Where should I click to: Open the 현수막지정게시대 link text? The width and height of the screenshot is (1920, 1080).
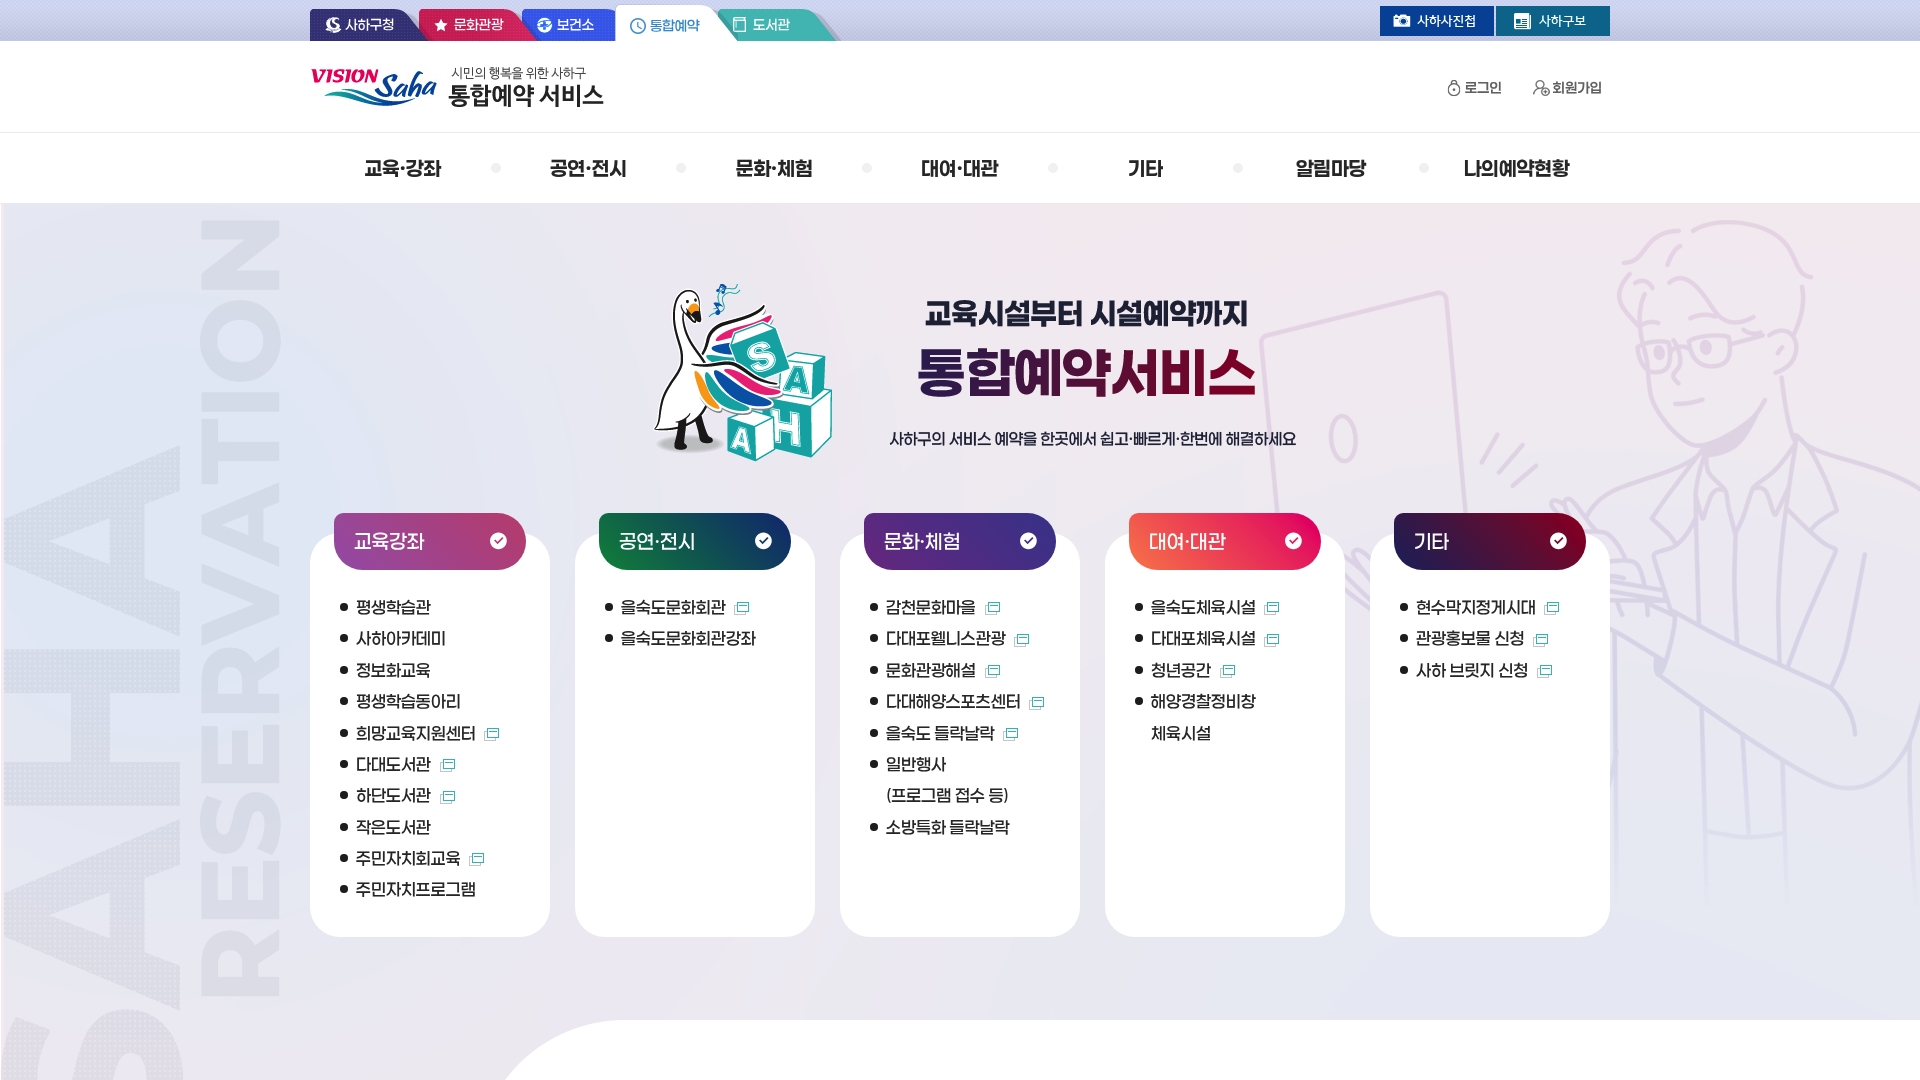tap(1476, 607)
